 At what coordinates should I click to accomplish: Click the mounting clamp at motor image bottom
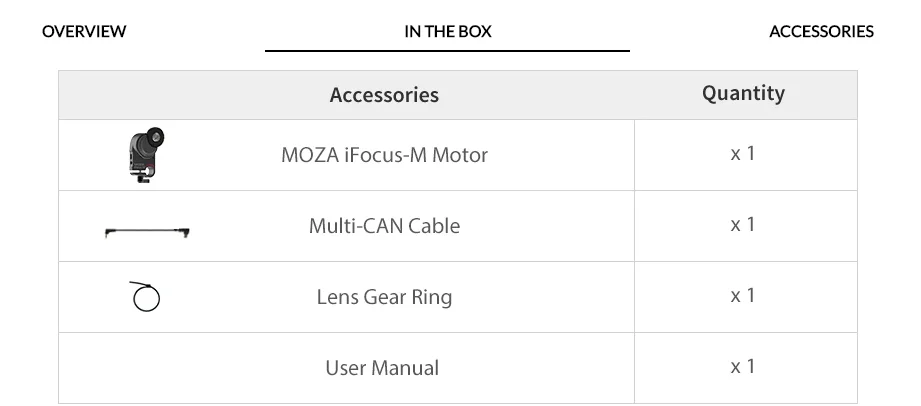143,176
